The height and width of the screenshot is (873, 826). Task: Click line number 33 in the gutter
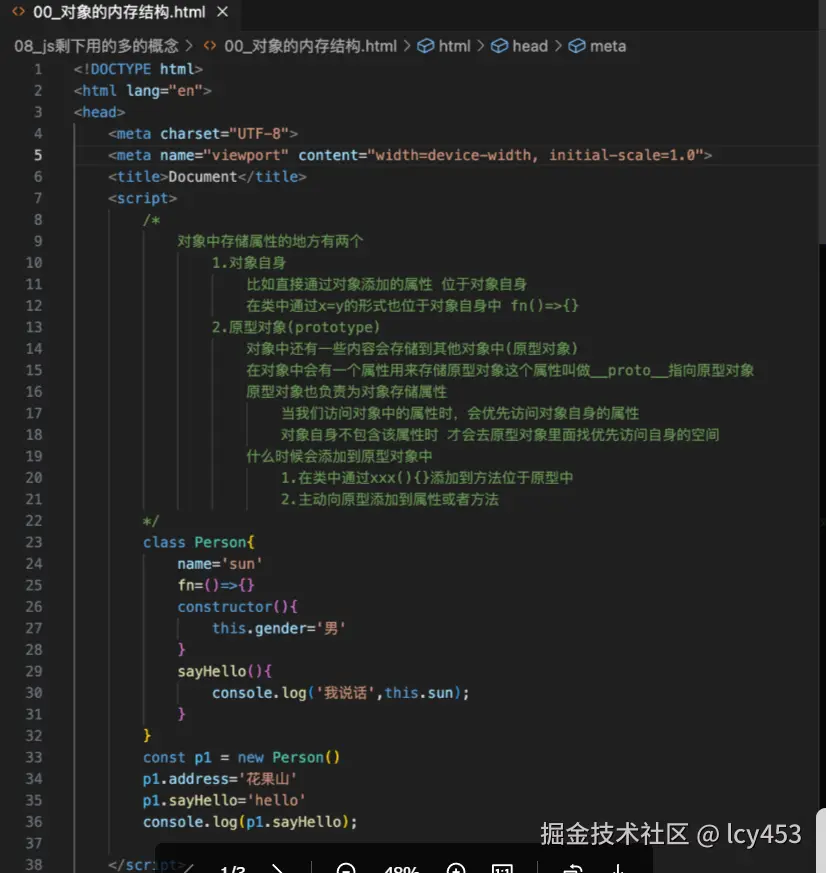pos(34,757)
